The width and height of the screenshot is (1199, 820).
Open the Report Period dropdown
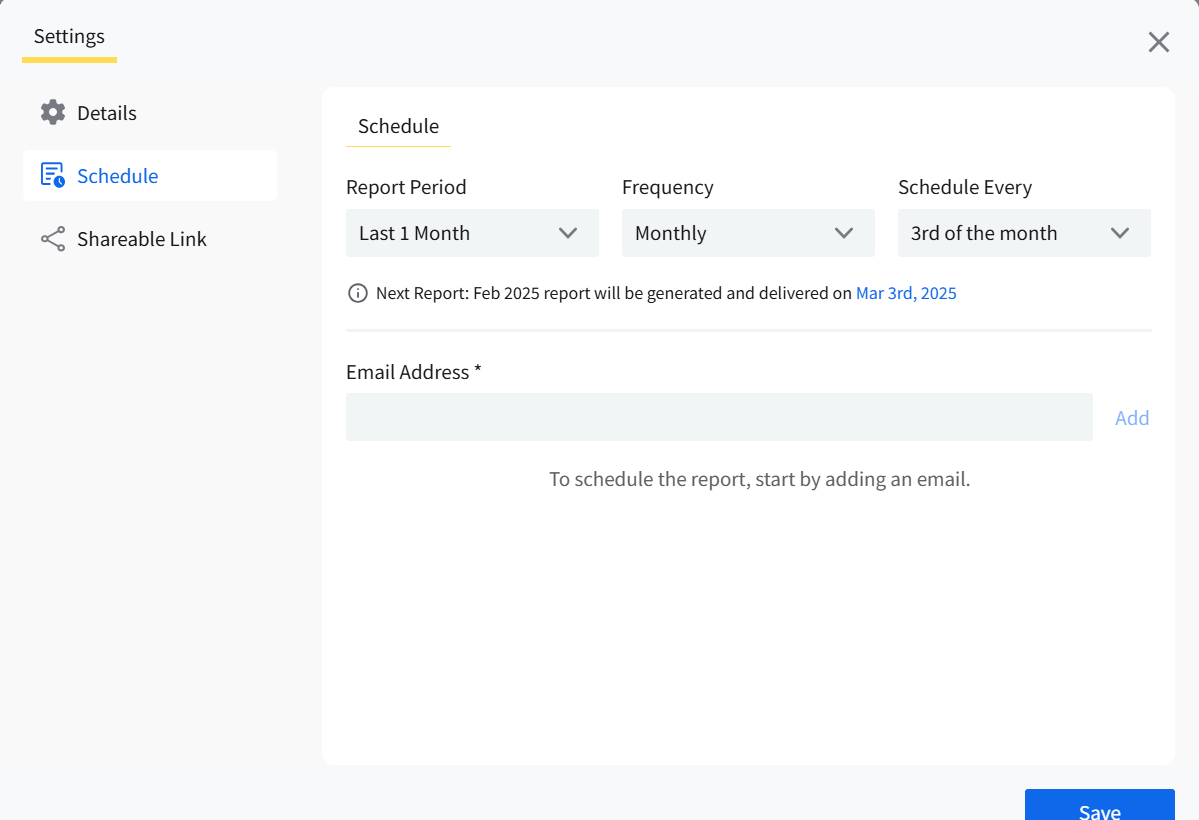tap(471, 233)
